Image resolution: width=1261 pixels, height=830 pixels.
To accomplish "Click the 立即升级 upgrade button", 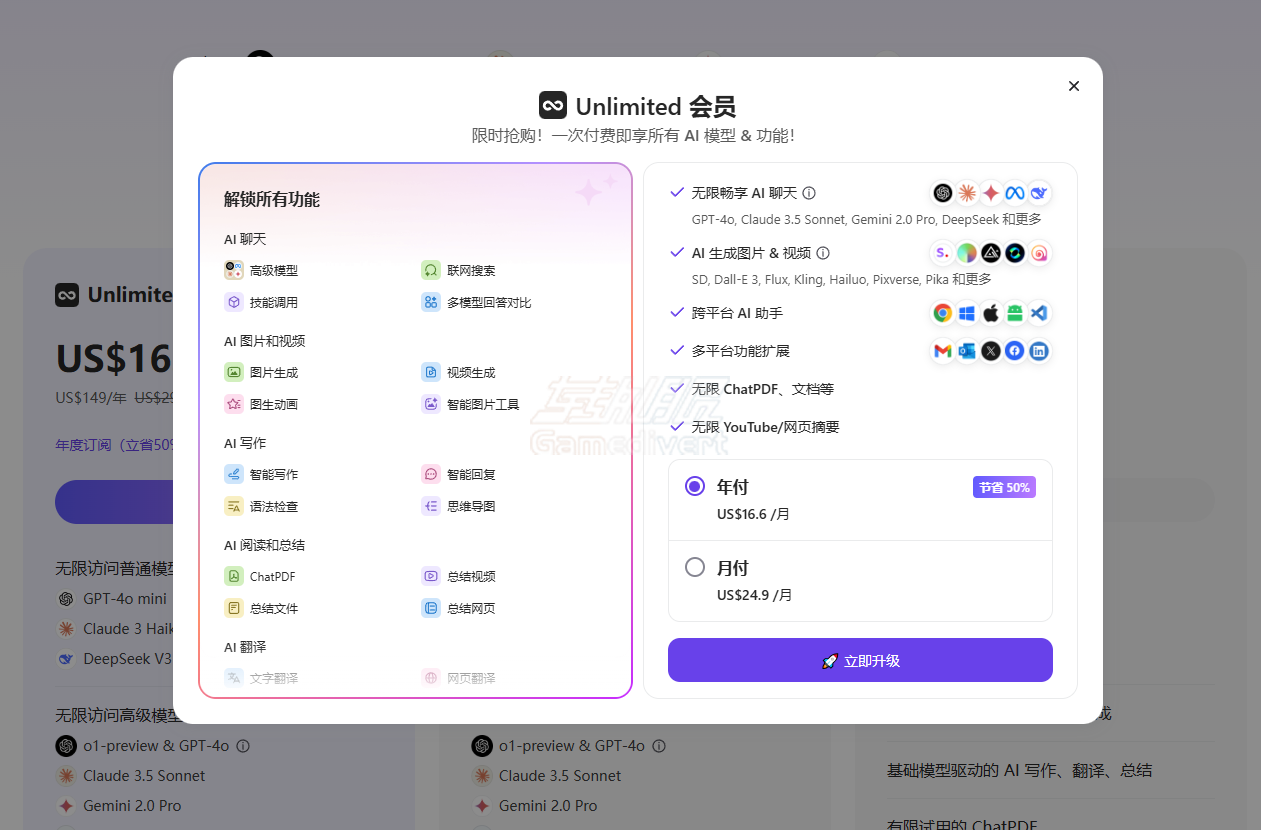I will click(x=860, y=660).
